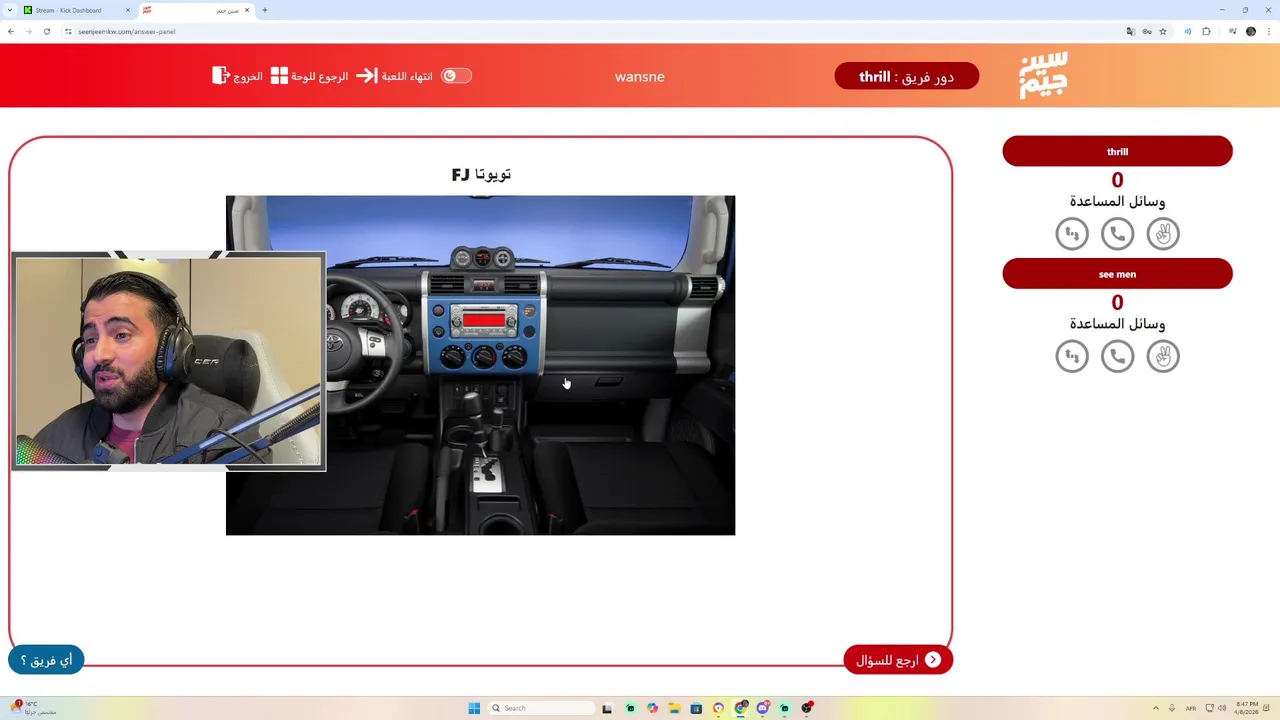Use thrill team's two-fingers helper icon
This screenshot has height=720, width=1280.
point(1163,234)
